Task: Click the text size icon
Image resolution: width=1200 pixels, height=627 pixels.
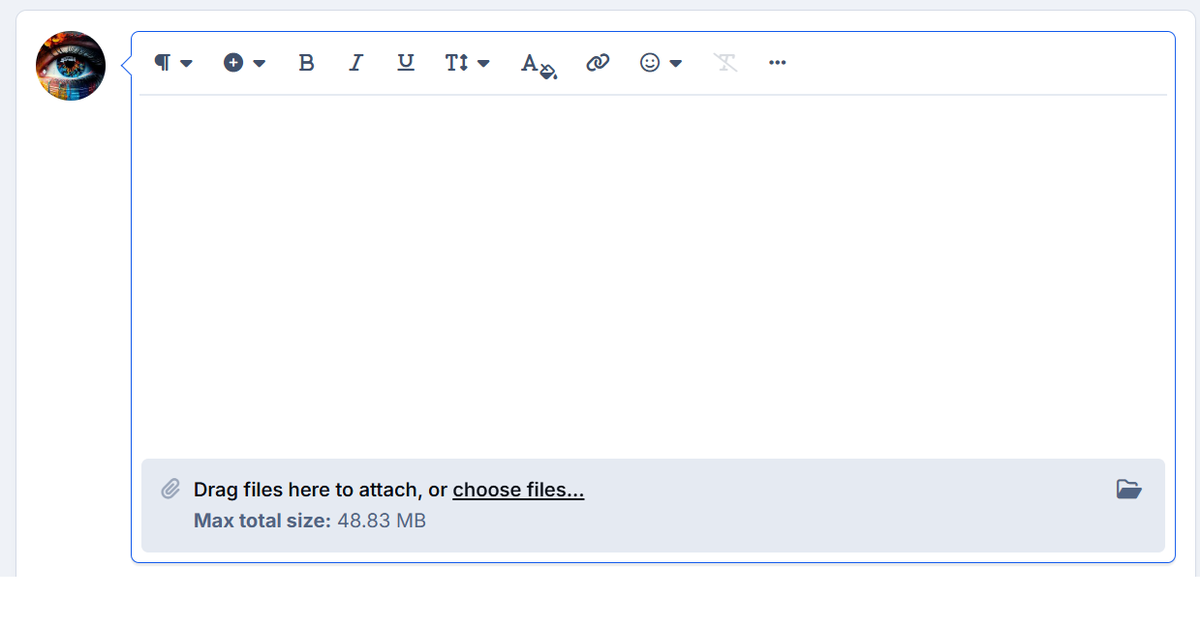Action: [456, 63]
